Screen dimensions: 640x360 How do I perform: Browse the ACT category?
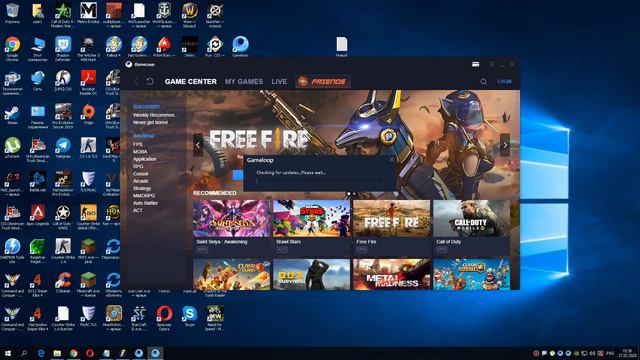click(x=138, y=210)
